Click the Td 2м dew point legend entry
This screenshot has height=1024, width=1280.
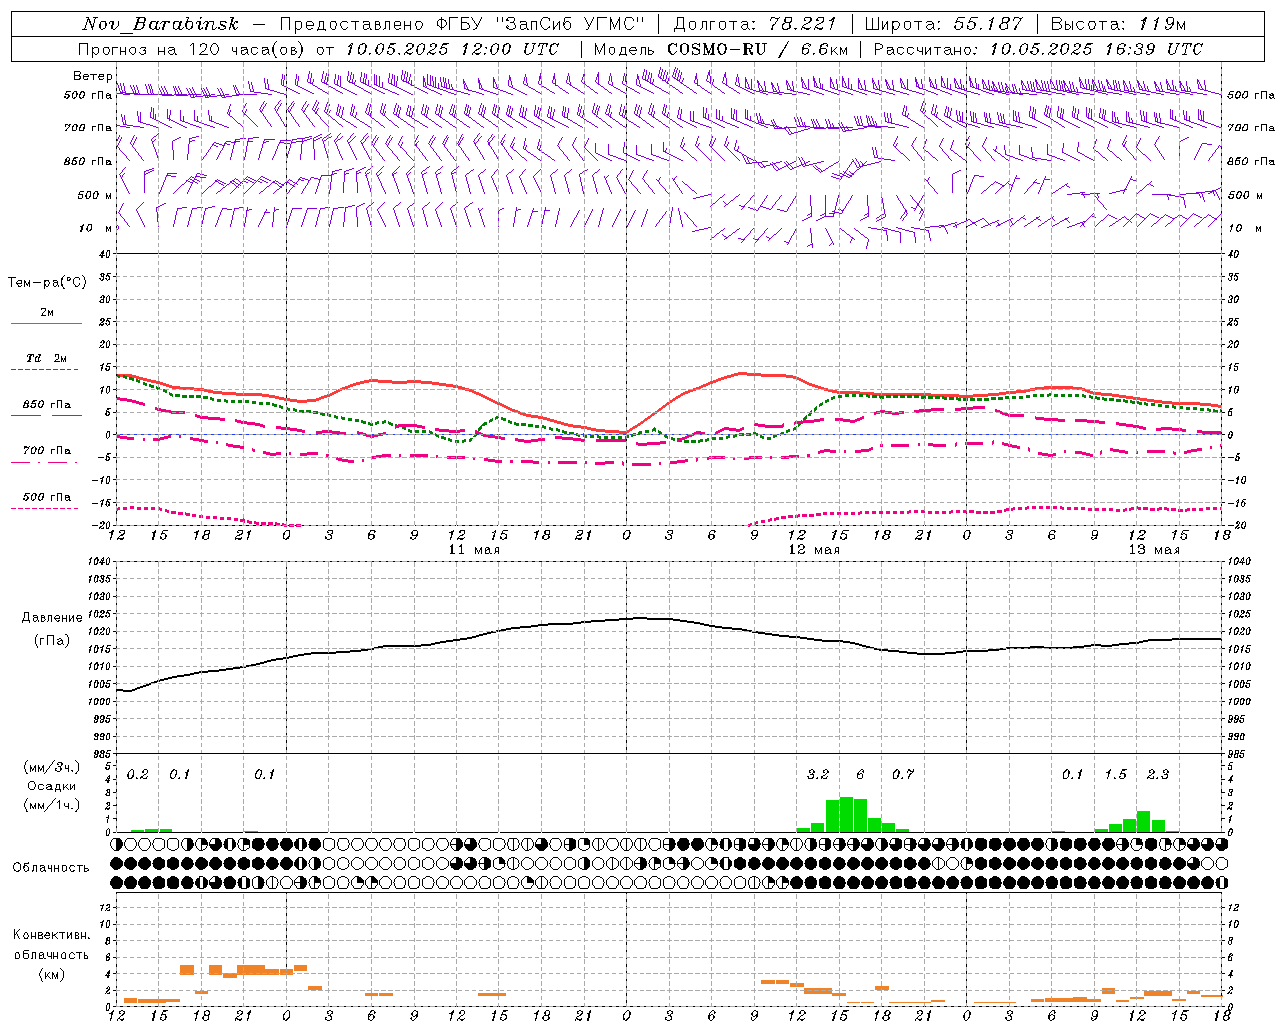47,358
